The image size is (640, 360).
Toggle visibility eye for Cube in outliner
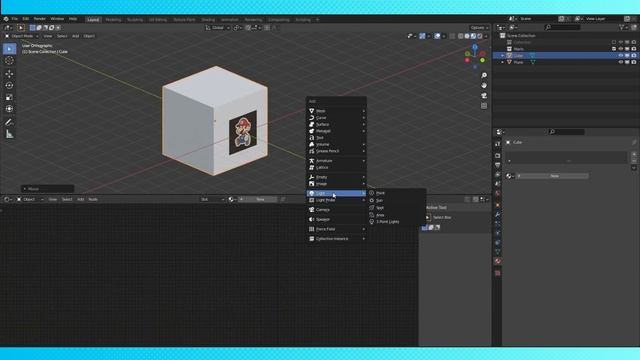620,56
